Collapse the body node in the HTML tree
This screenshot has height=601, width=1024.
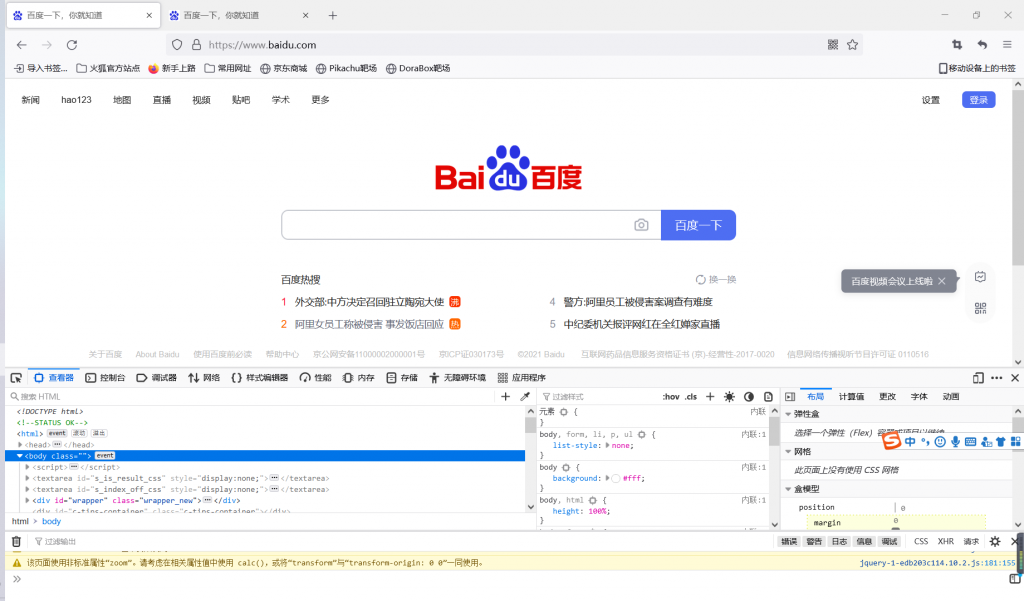tap(20, 456)
